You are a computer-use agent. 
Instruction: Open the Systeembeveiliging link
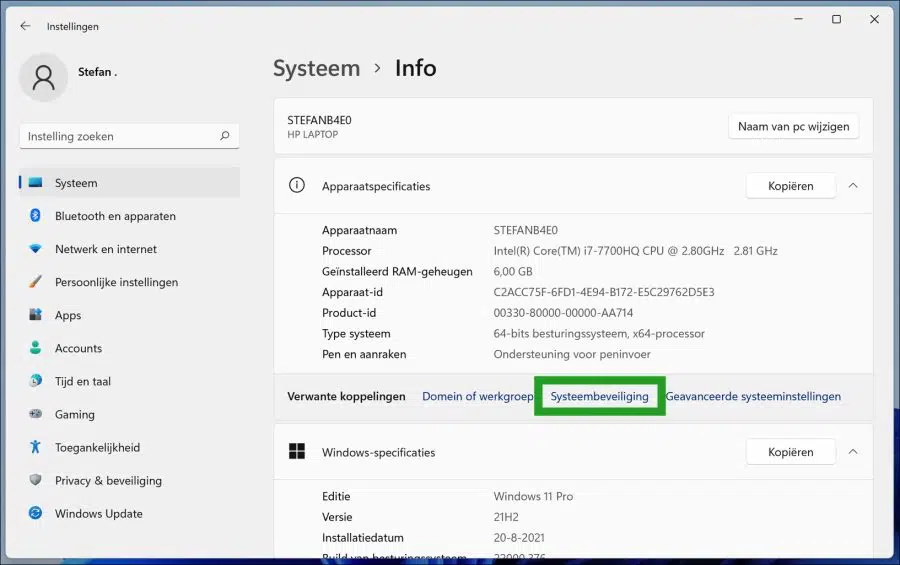point(599,396)
